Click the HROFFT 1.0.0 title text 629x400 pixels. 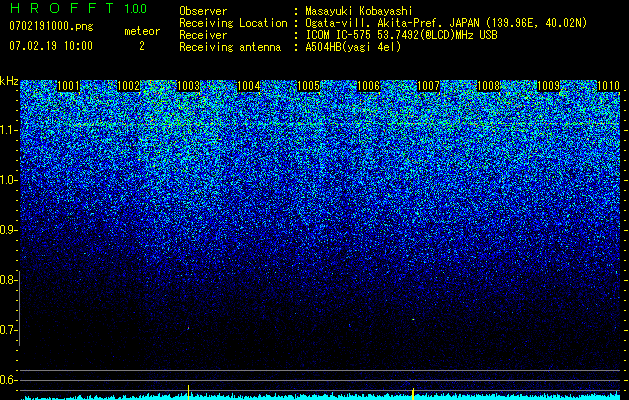pyautogui.click(x=78, y=8)
